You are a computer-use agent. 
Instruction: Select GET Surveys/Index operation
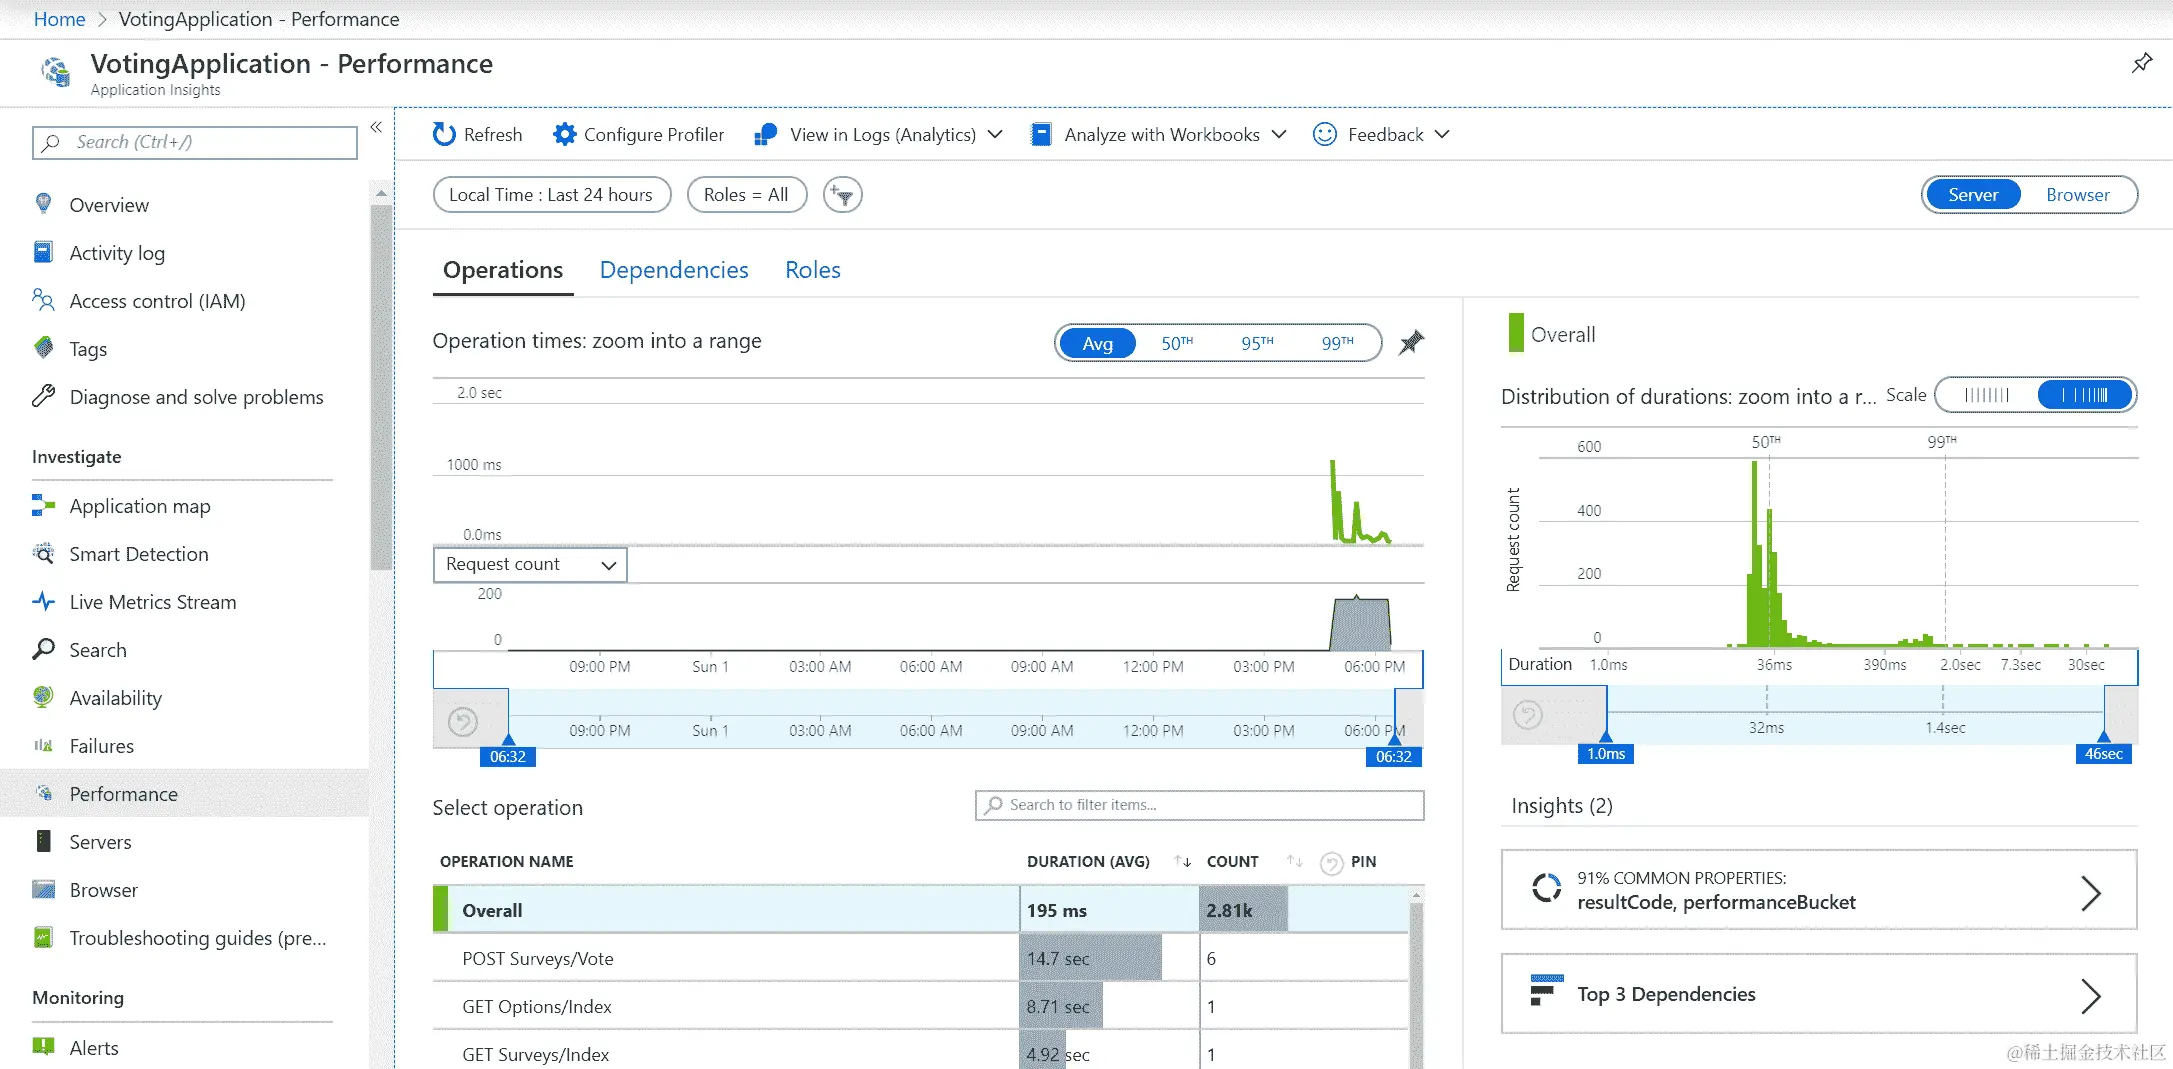tap(920, 1052)
